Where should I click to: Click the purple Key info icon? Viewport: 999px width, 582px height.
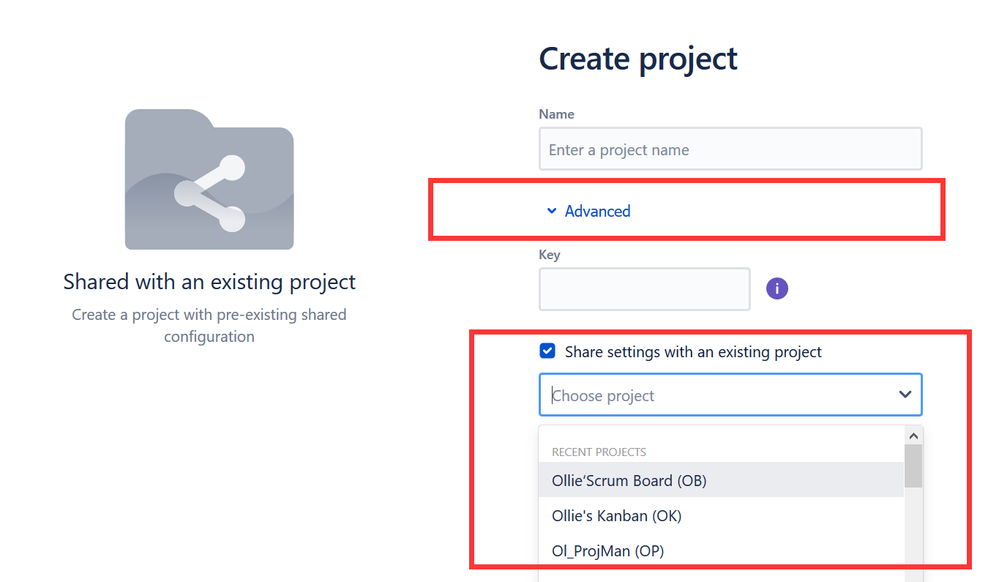[x=777, y=289]
